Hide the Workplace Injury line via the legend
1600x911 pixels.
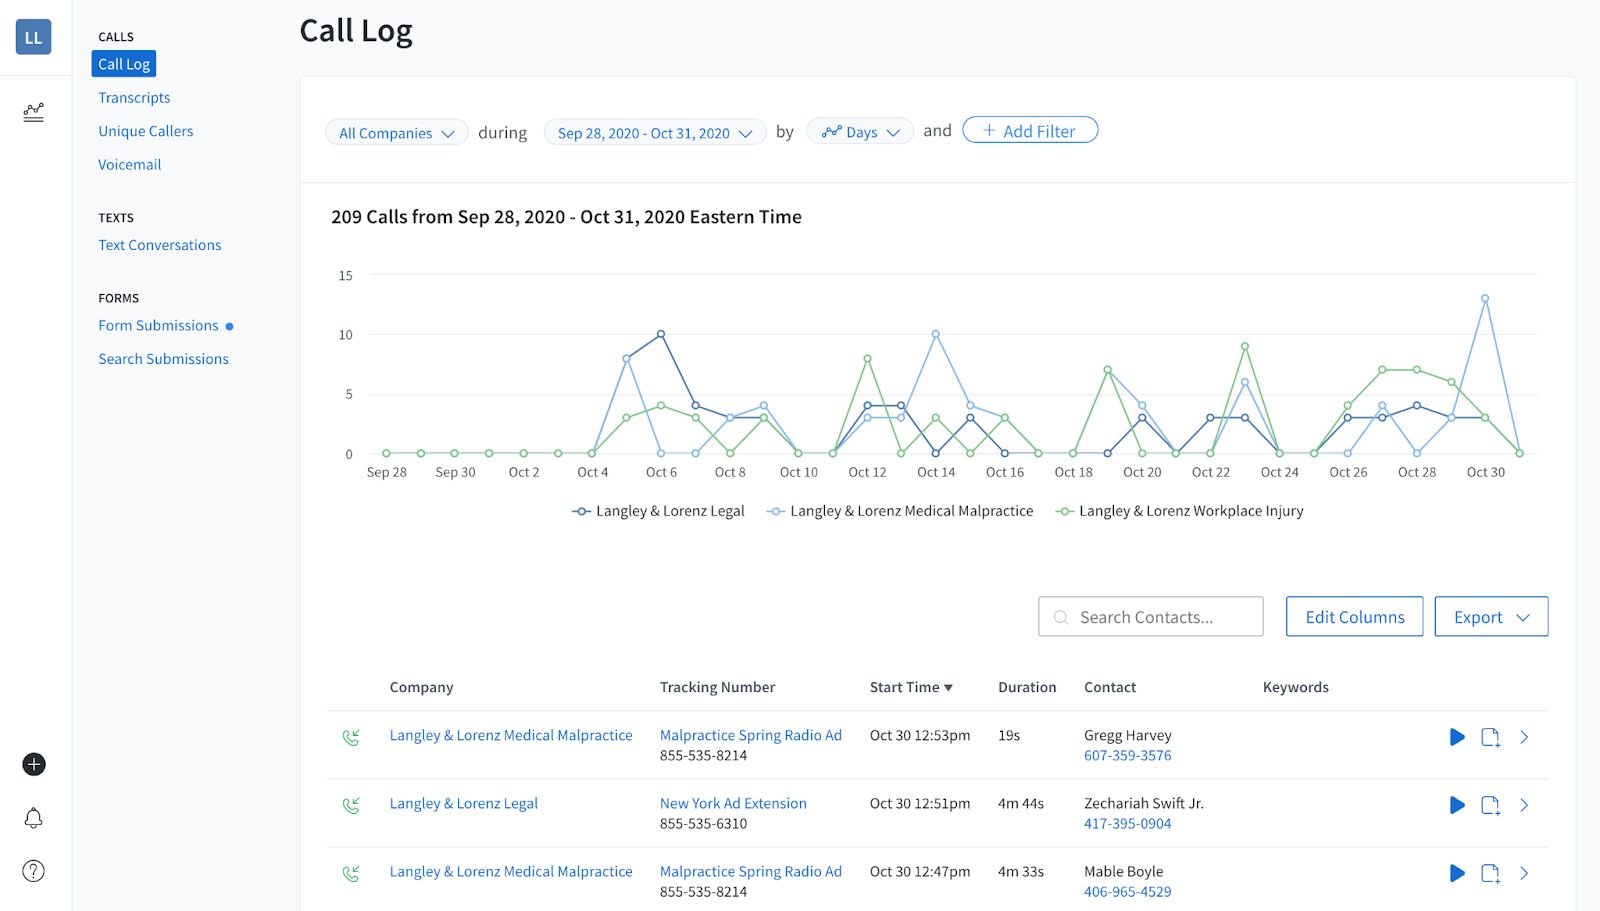click(x=1180, y=511)
